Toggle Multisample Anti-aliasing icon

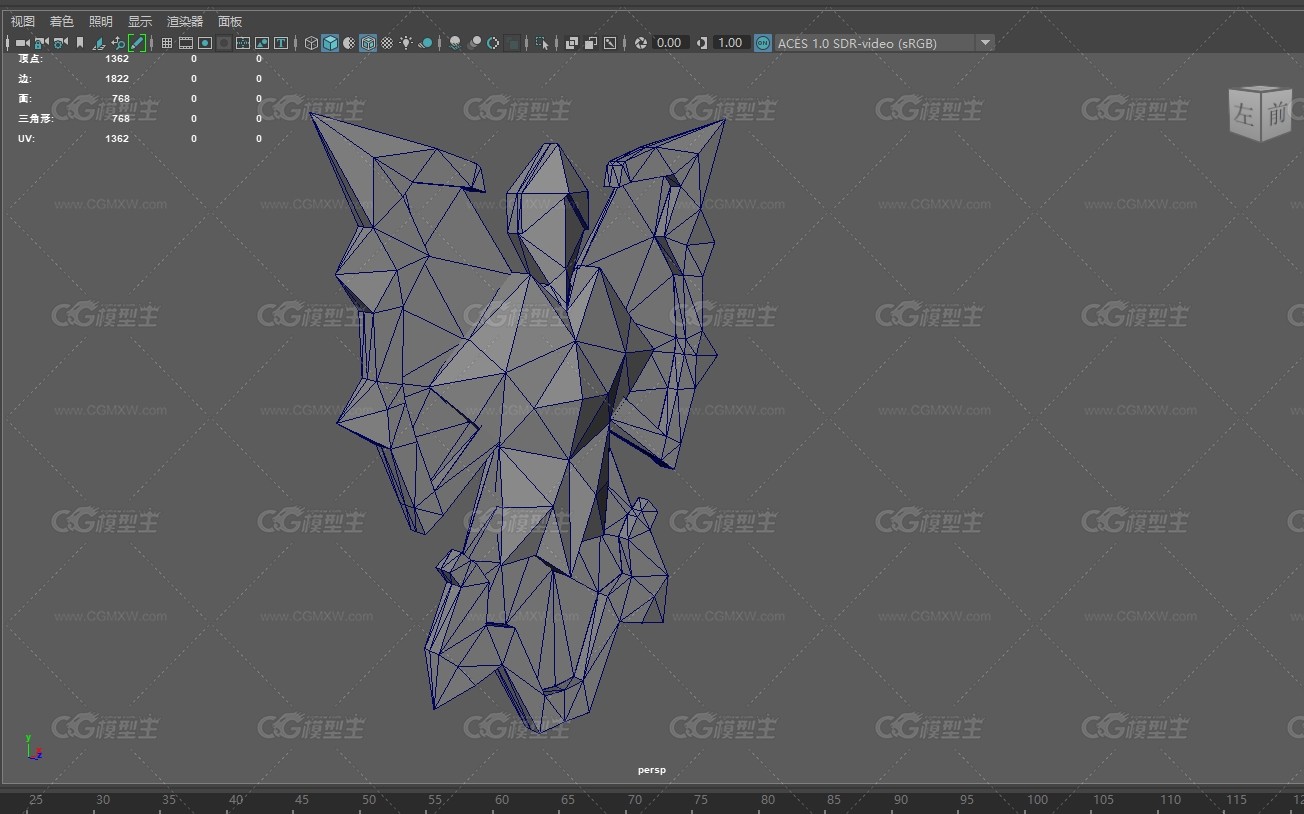[x=493, y=43]
